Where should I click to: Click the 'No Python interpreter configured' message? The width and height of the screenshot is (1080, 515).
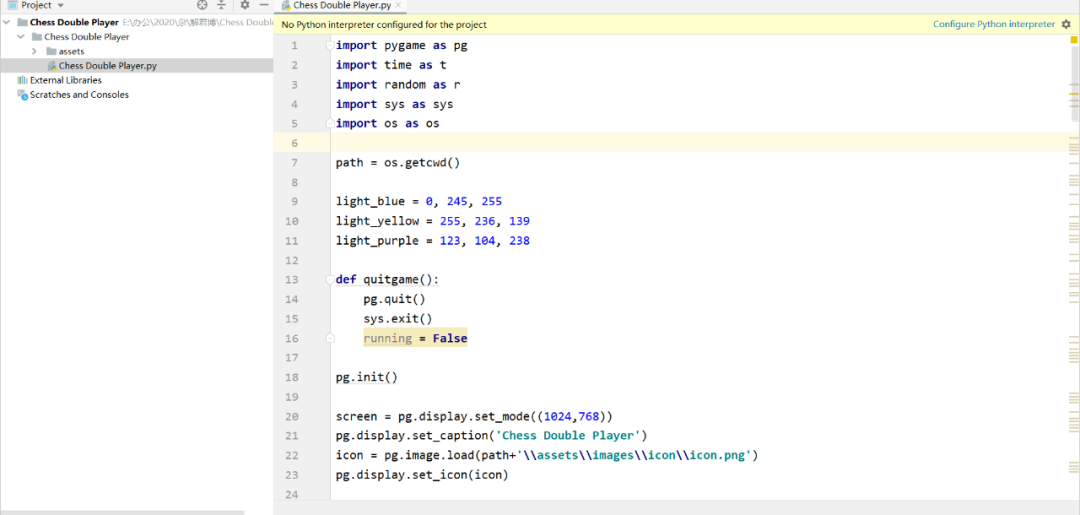[x=384, y=24]
